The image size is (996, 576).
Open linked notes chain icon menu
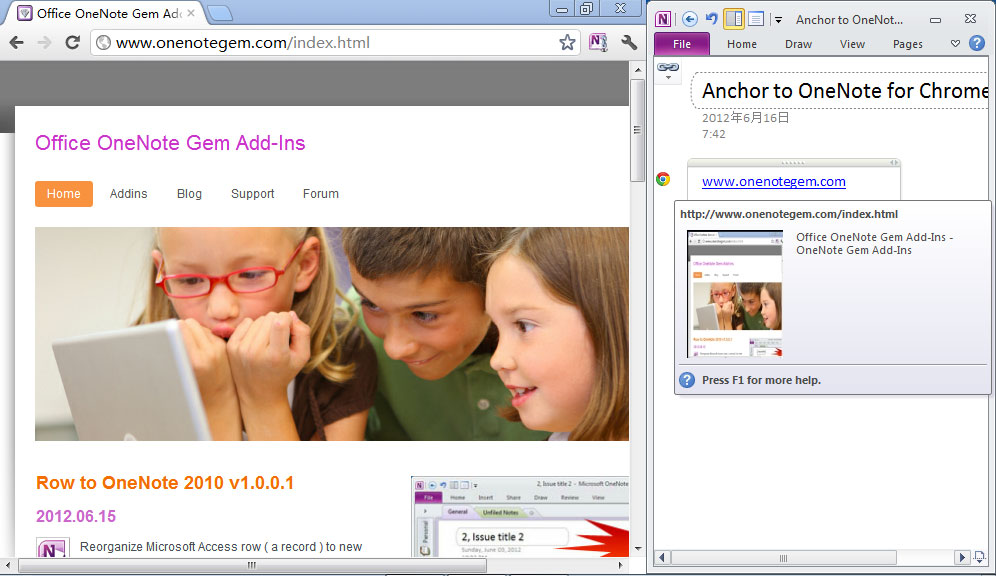click(668, 70)
